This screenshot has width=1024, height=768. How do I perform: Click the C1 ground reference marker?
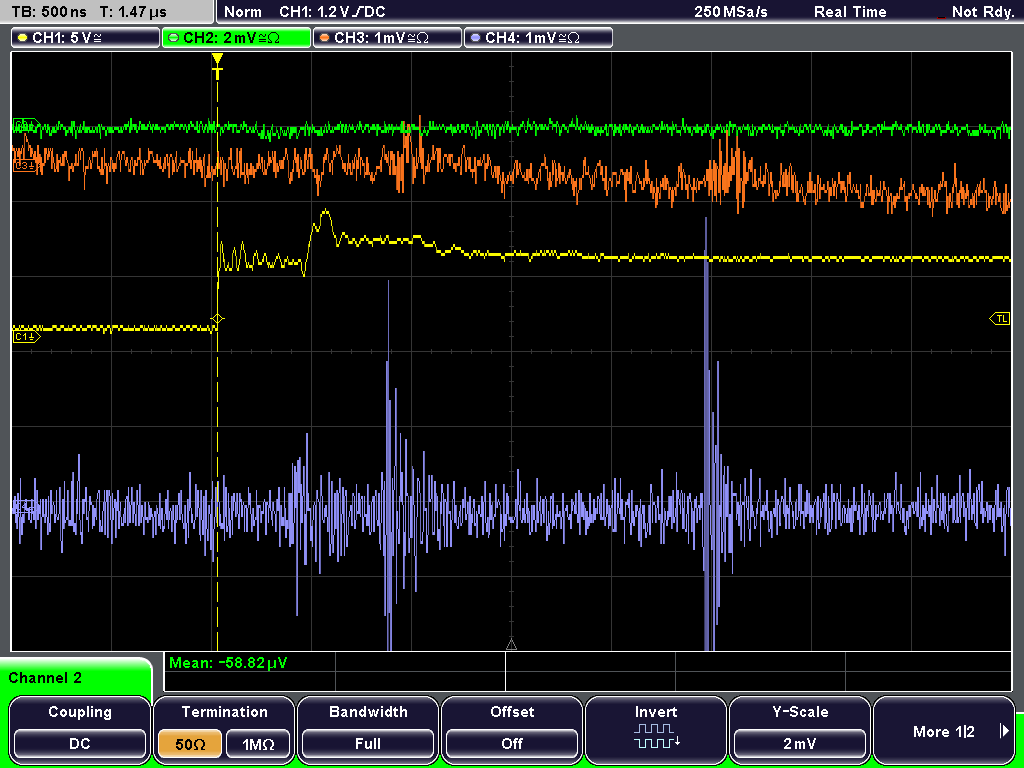click(x=26, y=336)
